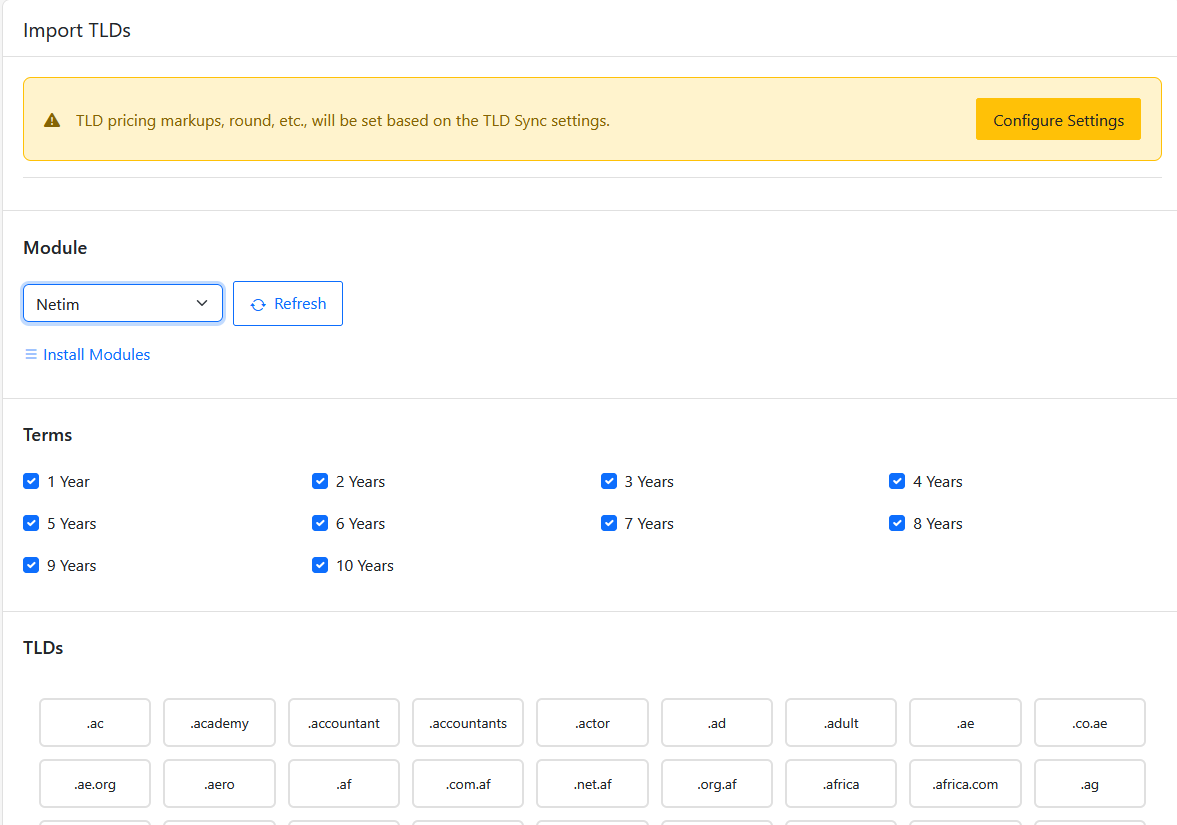This screenshot has width=1177, height=825.
Task: Click the TLD pricing markups warning text
Action: (342, 120)
